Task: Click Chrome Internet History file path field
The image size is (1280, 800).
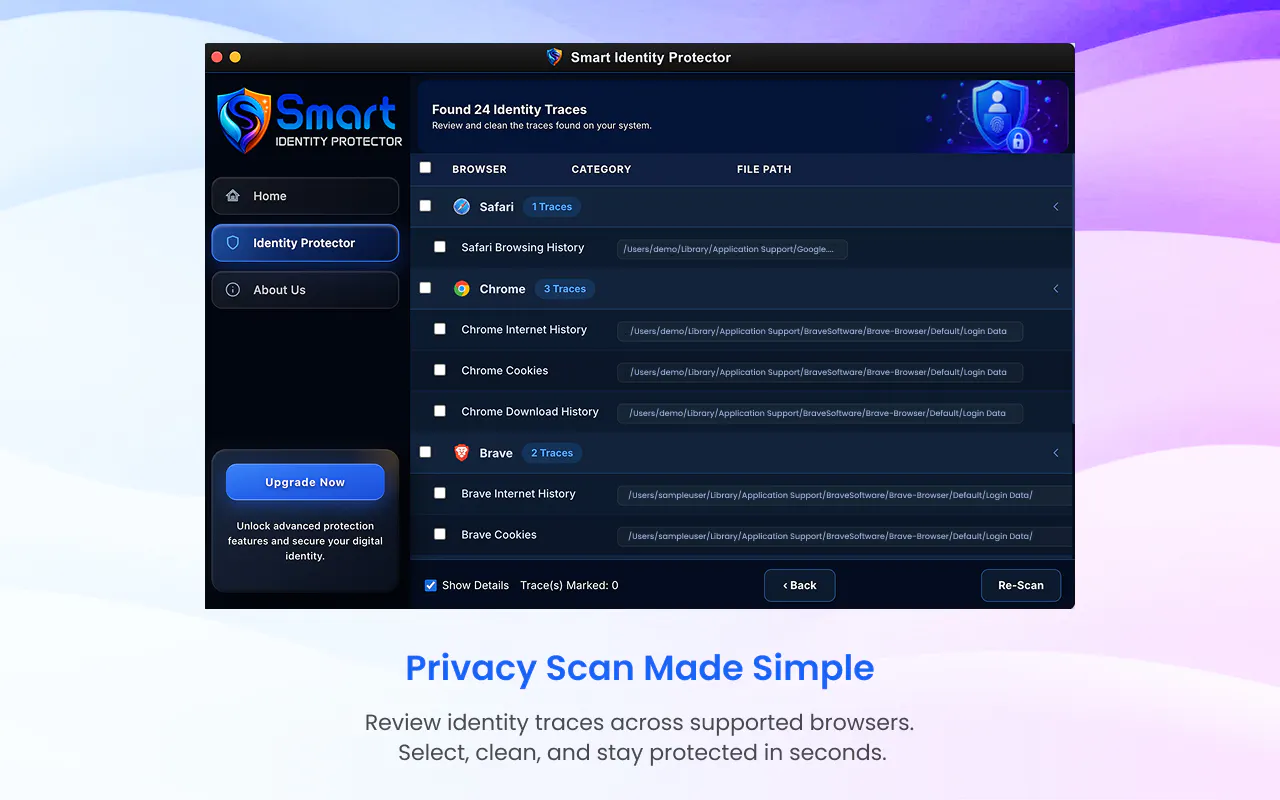Action: point(820,331)
